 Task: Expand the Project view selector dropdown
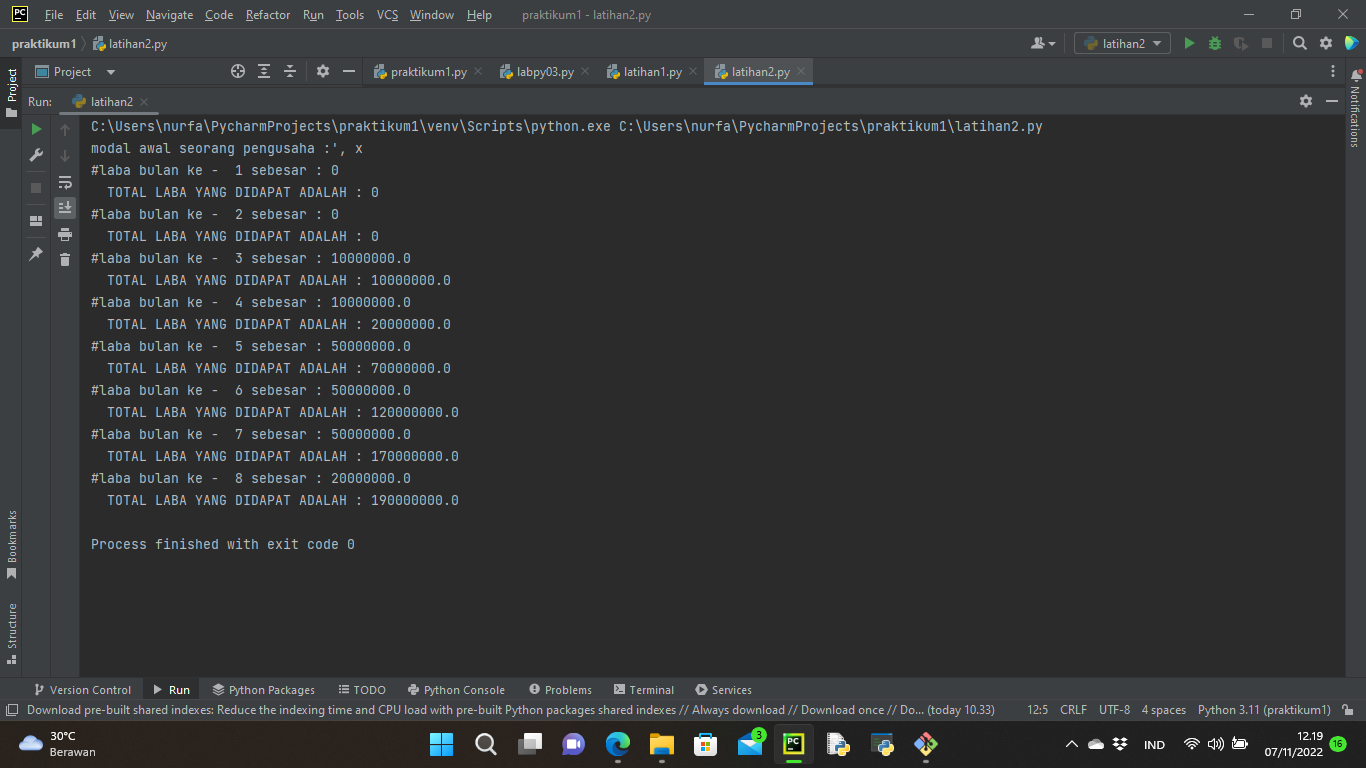point(109,71)
